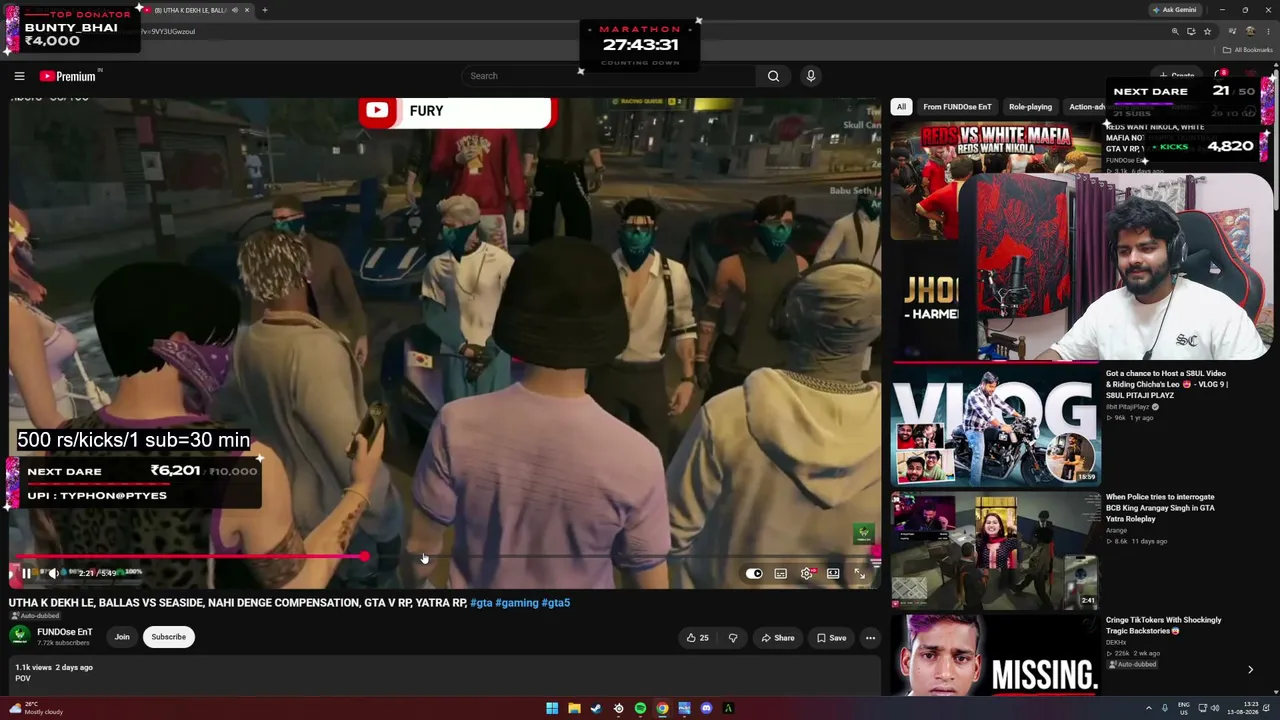Select the From FUNDOse EnT chip
This screenshot has height=720, width=1280.
point(957,107)
